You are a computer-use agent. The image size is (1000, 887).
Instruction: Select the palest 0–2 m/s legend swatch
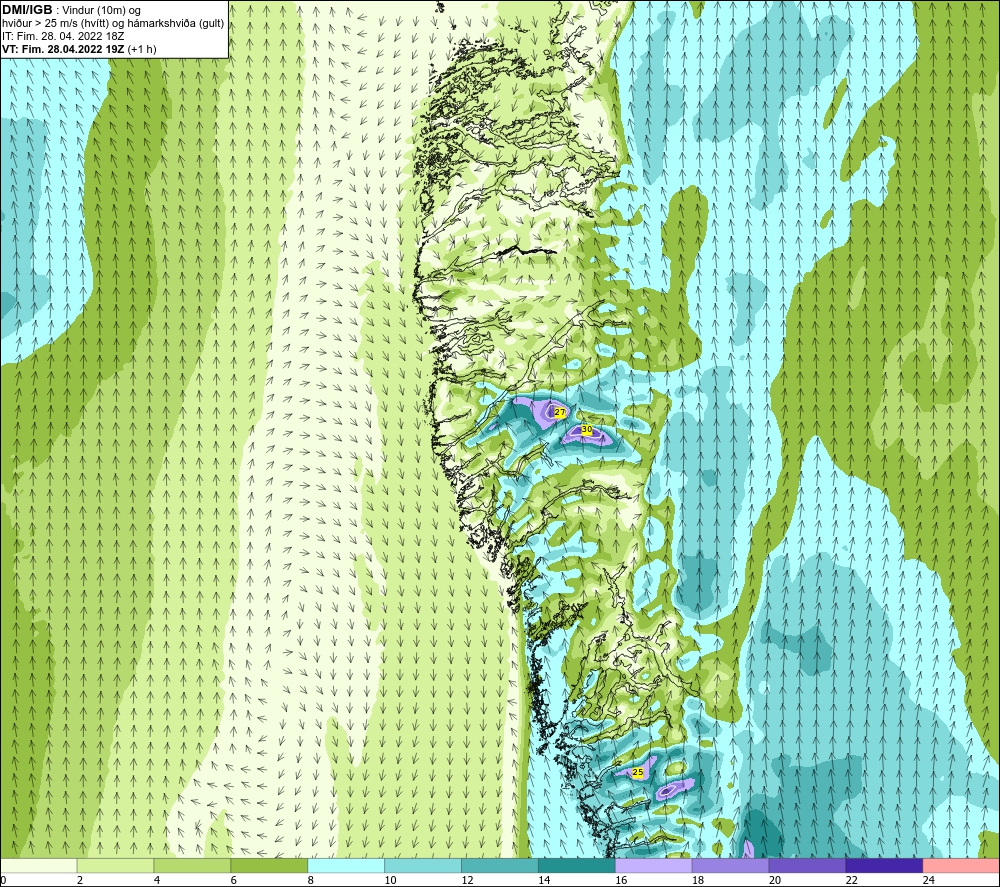tap(39, 866)
